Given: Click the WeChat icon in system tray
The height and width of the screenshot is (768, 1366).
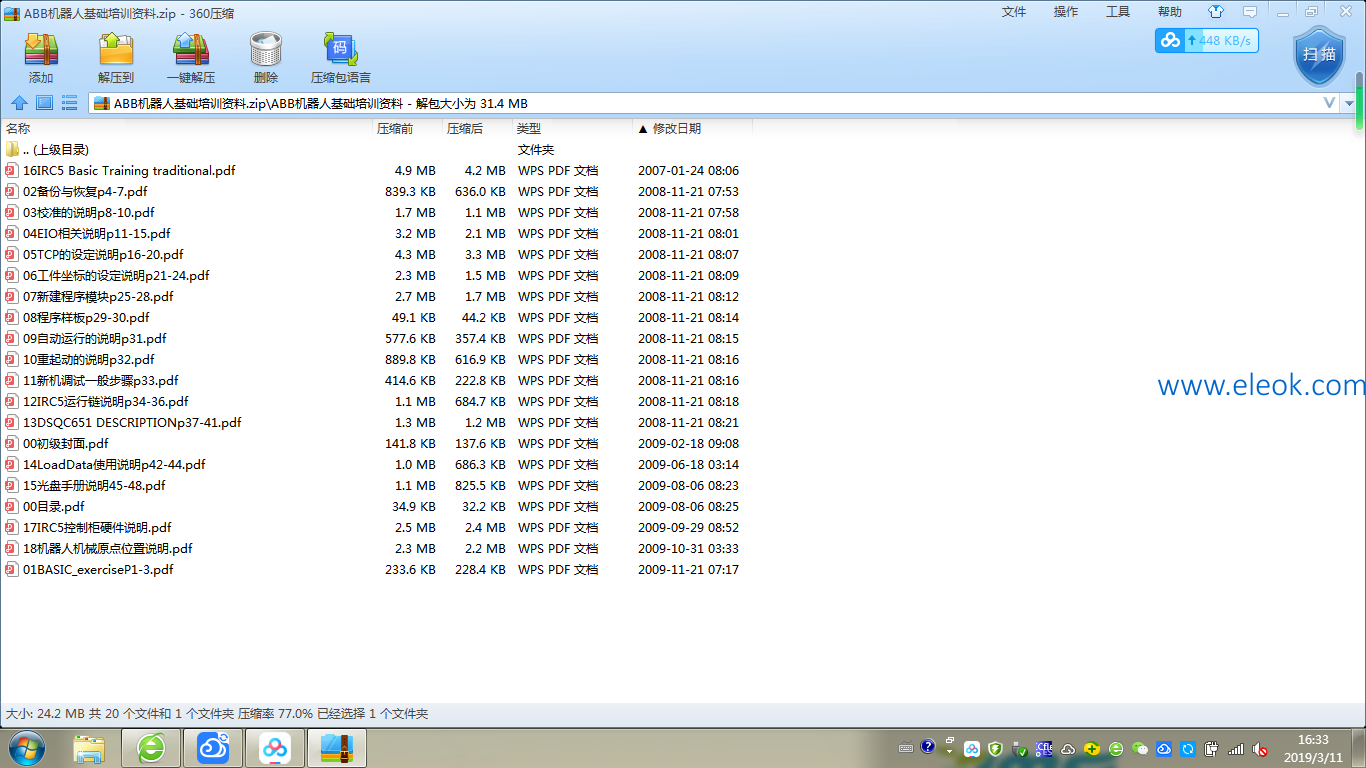Looking at the screenshot, I should [x=1140, y=748].
